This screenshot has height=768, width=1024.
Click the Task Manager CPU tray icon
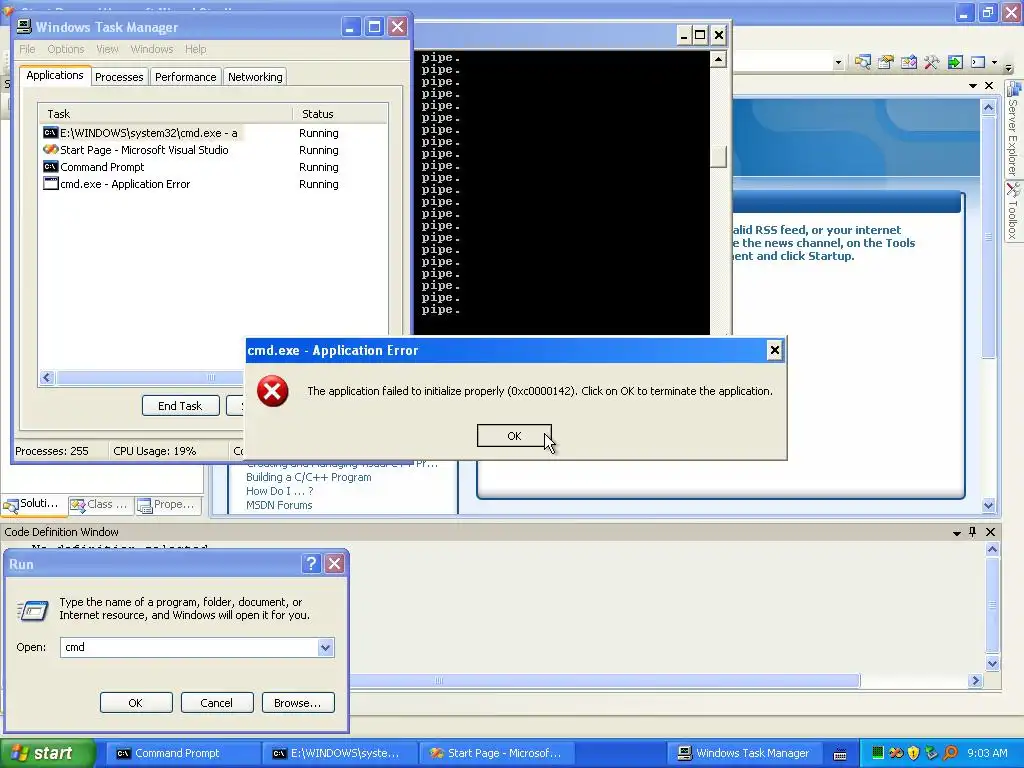(x=878, y=753)
